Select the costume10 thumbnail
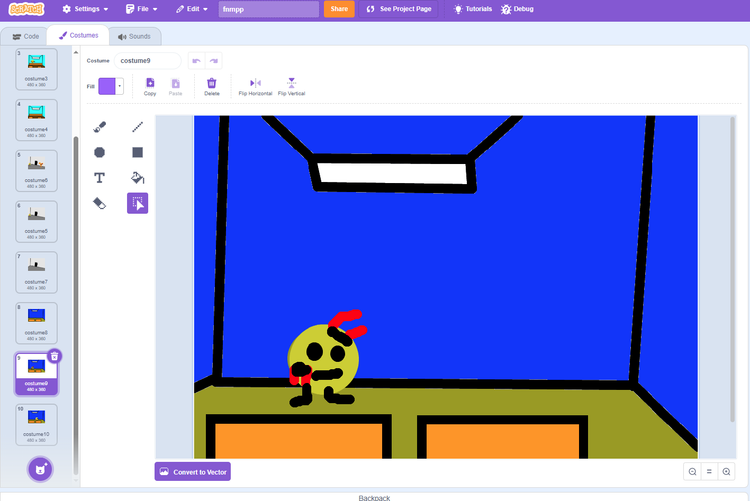750x501 pixels. pos(36,424)
